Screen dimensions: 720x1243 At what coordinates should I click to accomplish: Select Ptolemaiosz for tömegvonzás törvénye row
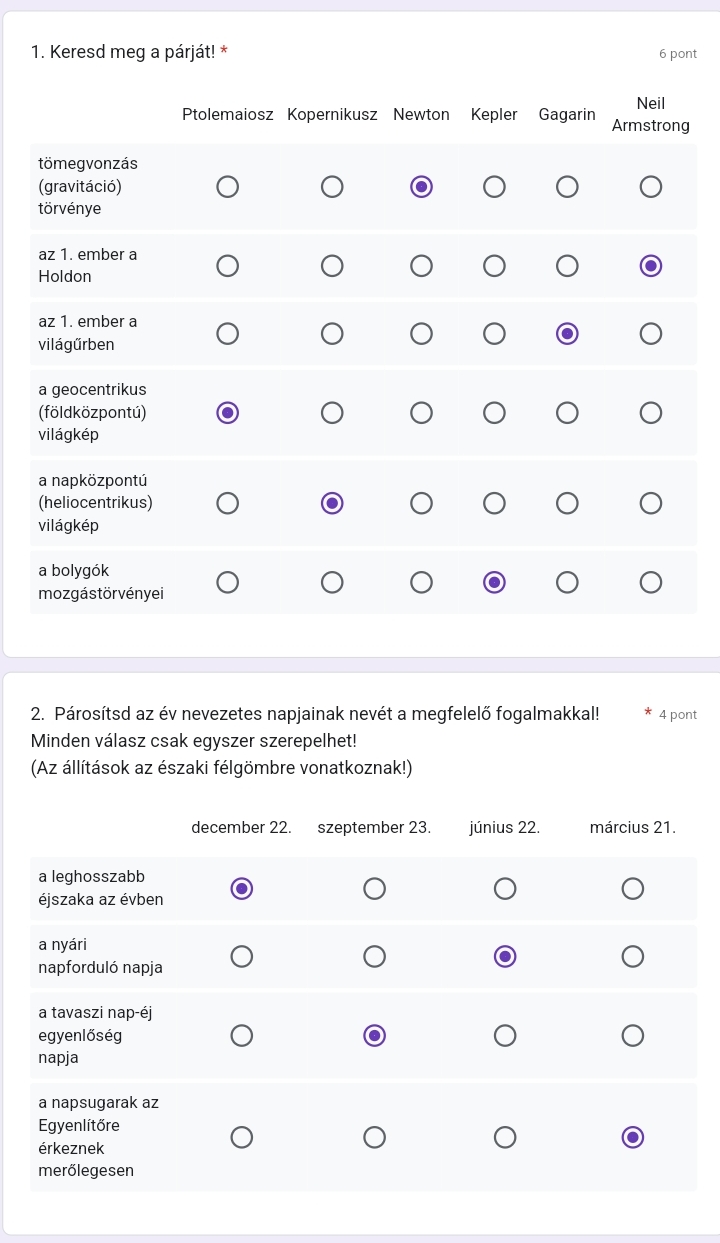(228, 186)
